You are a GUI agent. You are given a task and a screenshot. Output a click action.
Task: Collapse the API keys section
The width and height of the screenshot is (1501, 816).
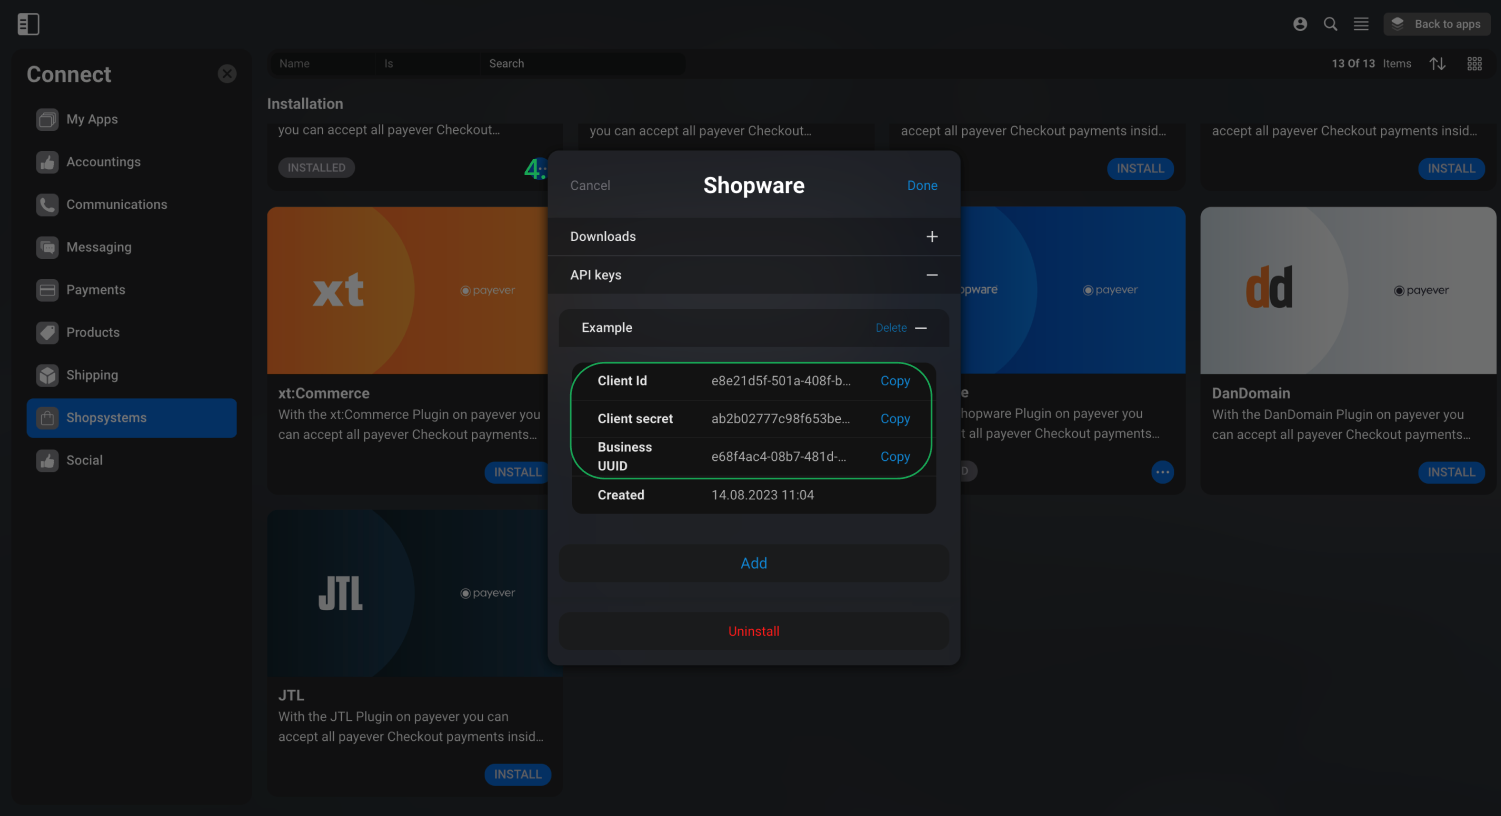932,275
